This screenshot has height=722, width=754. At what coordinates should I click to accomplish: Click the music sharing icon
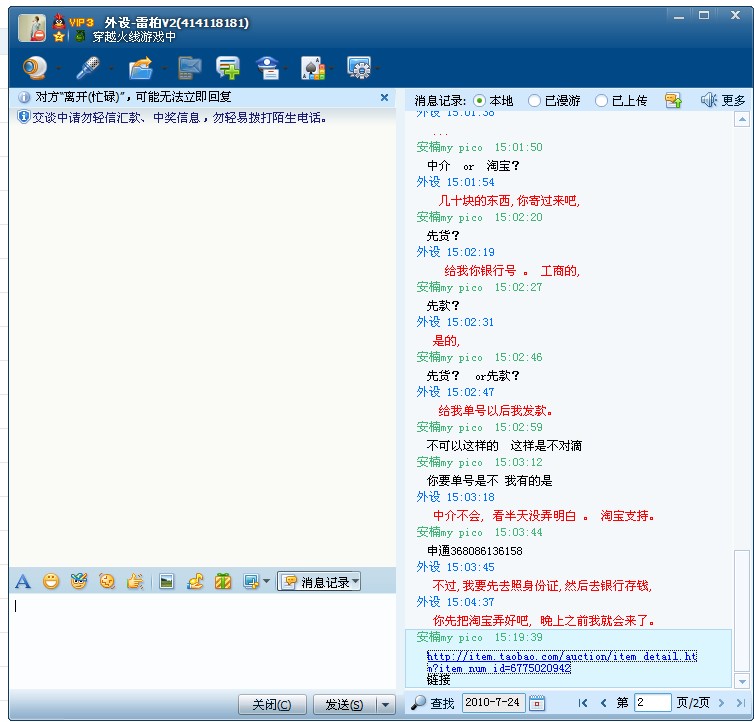(x=195, y=582)
